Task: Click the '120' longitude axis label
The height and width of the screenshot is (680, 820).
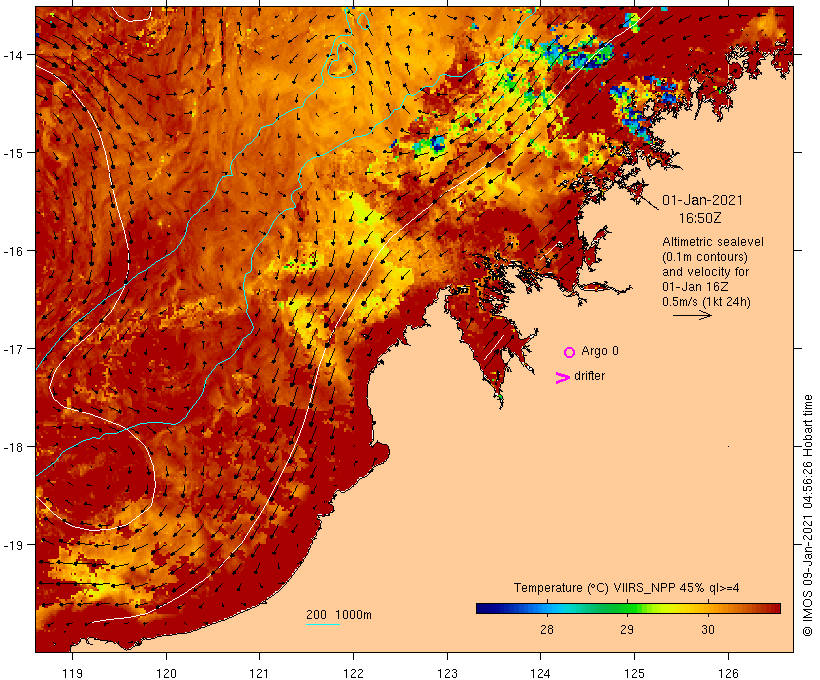Action: point(166,673)
